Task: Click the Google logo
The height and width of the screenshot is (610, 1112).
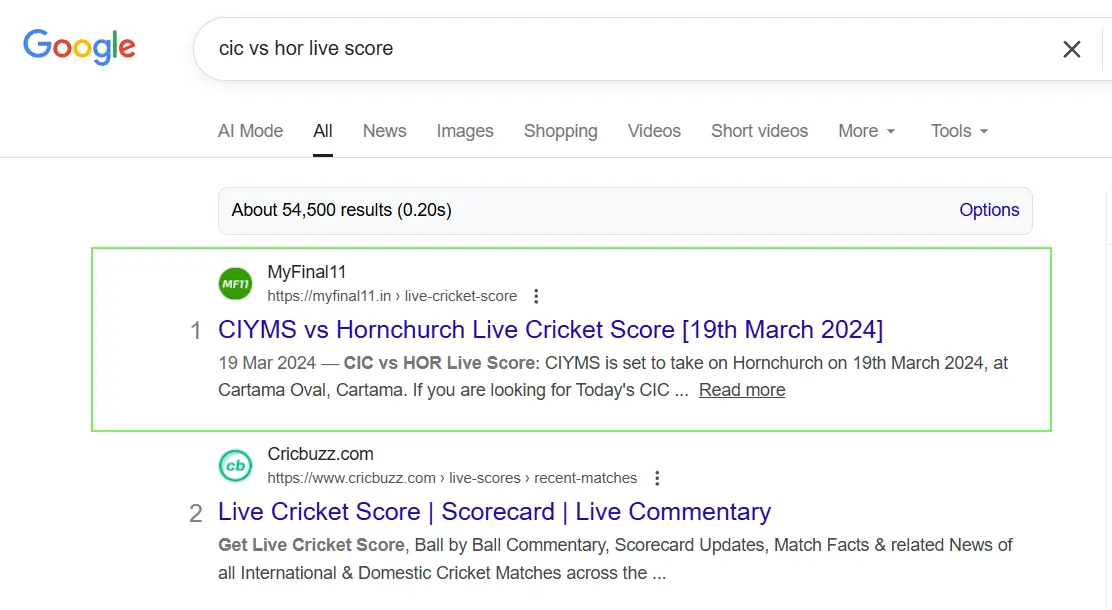Action: [80, 47]
